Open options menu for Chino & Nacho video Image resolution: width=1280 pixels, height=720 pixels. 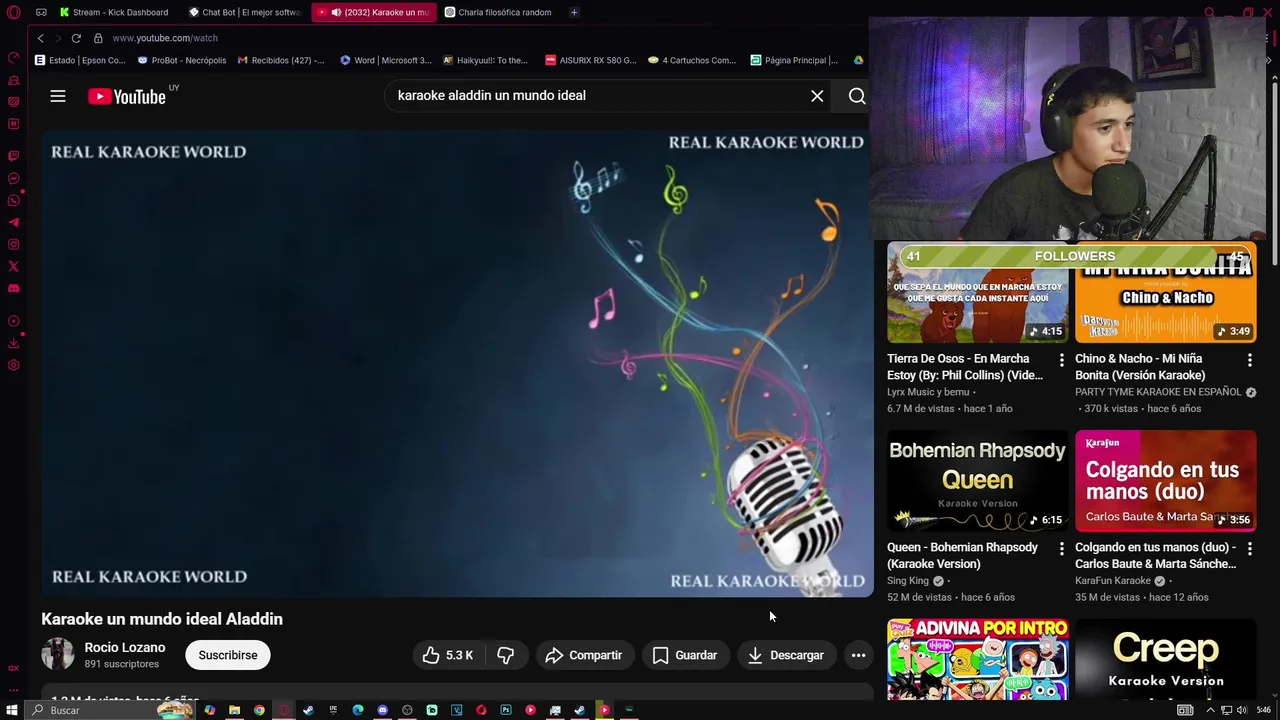[x=1249, y=359]
